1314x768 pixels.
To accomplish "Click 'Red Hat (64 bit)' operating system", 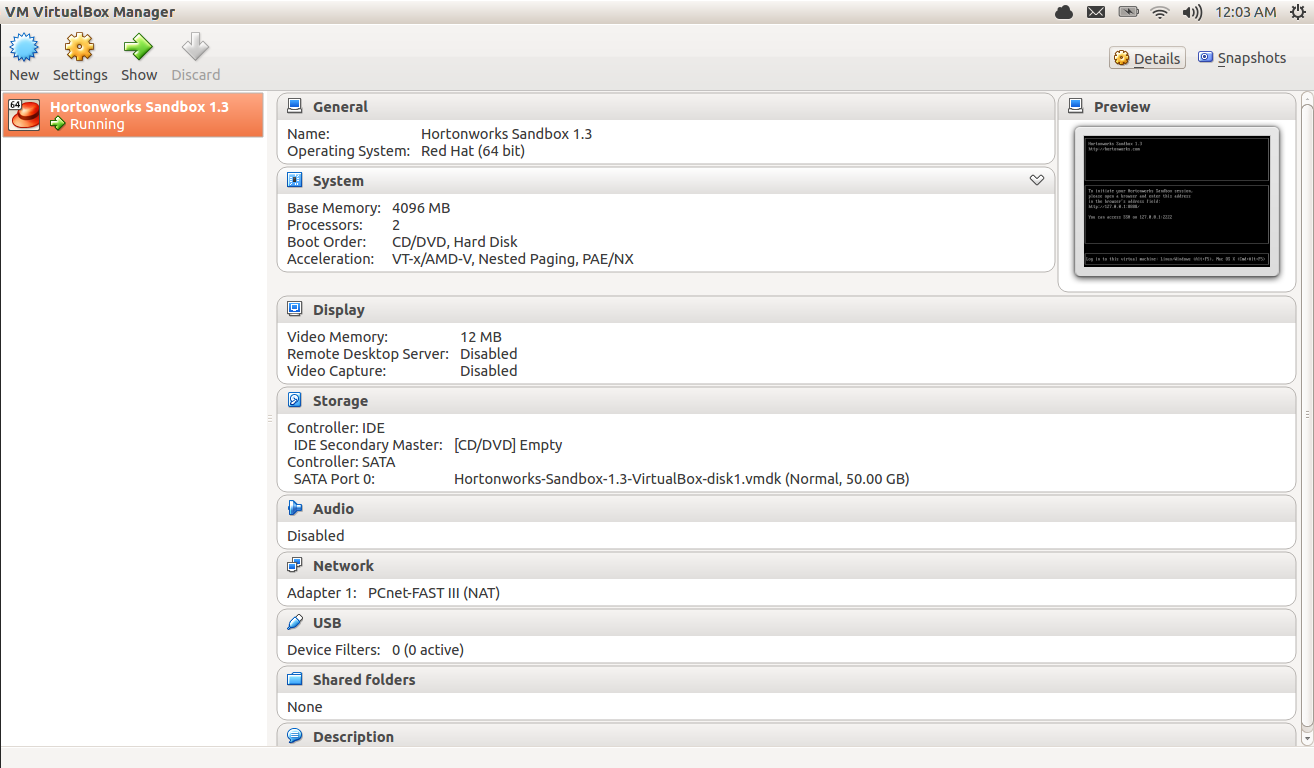I will coord(473,151).
